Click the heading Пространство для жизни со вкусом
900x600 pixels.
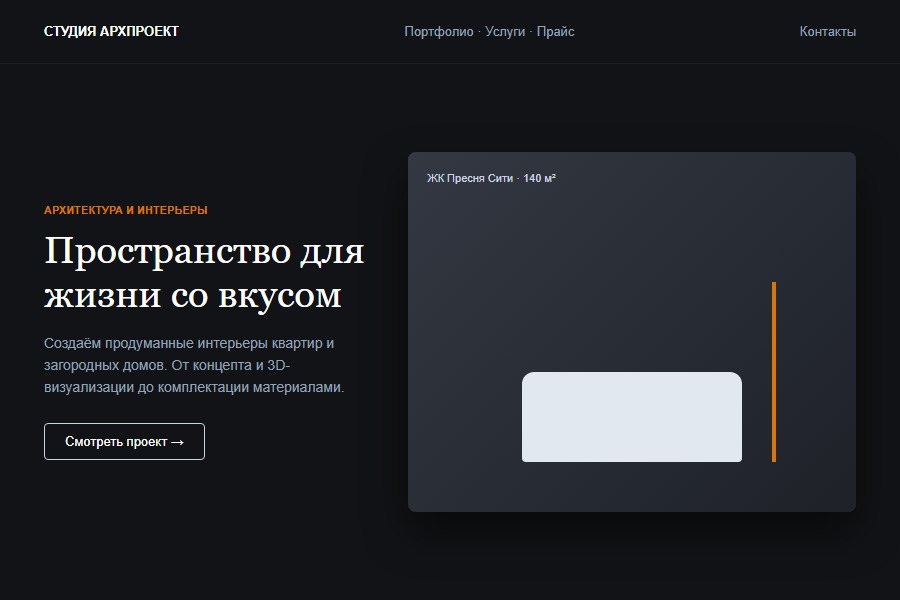(204, 273)
